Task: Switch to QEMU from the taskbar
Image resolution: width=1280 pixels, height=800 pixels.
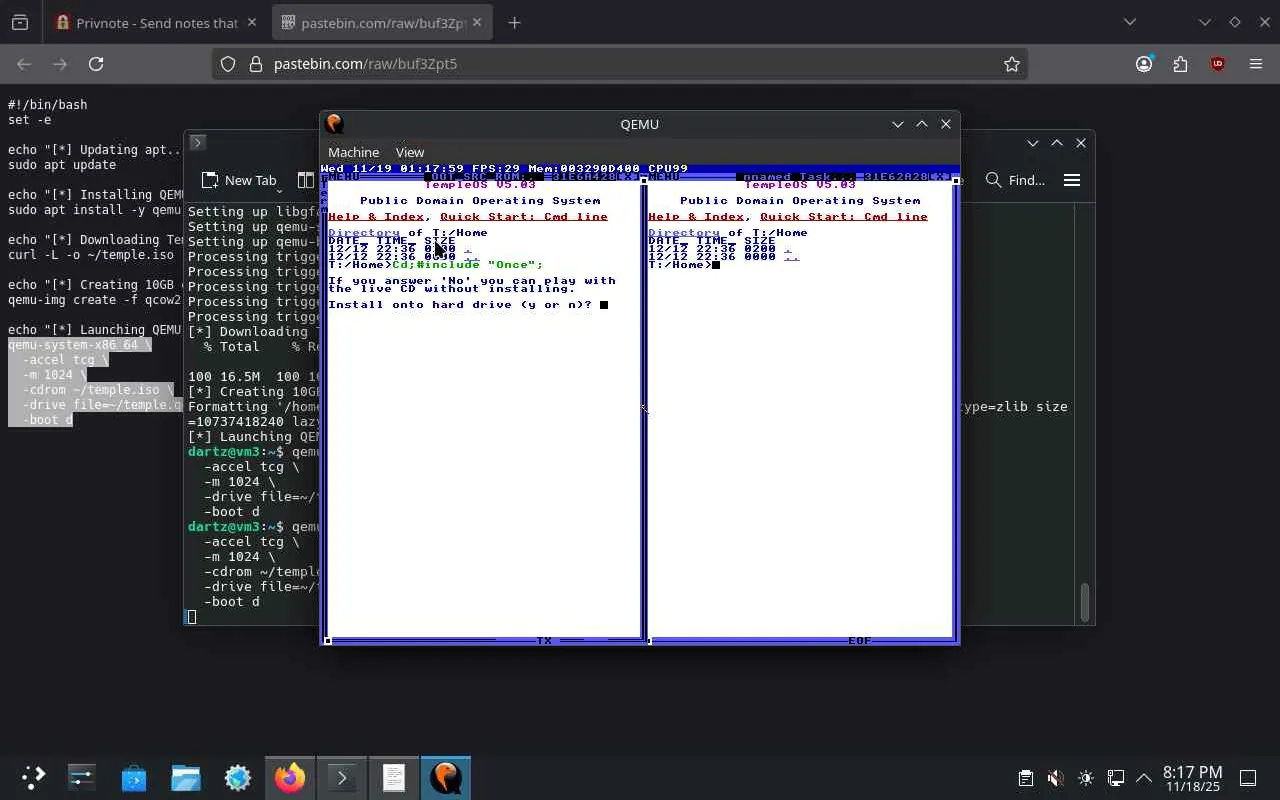Action: 446,777
